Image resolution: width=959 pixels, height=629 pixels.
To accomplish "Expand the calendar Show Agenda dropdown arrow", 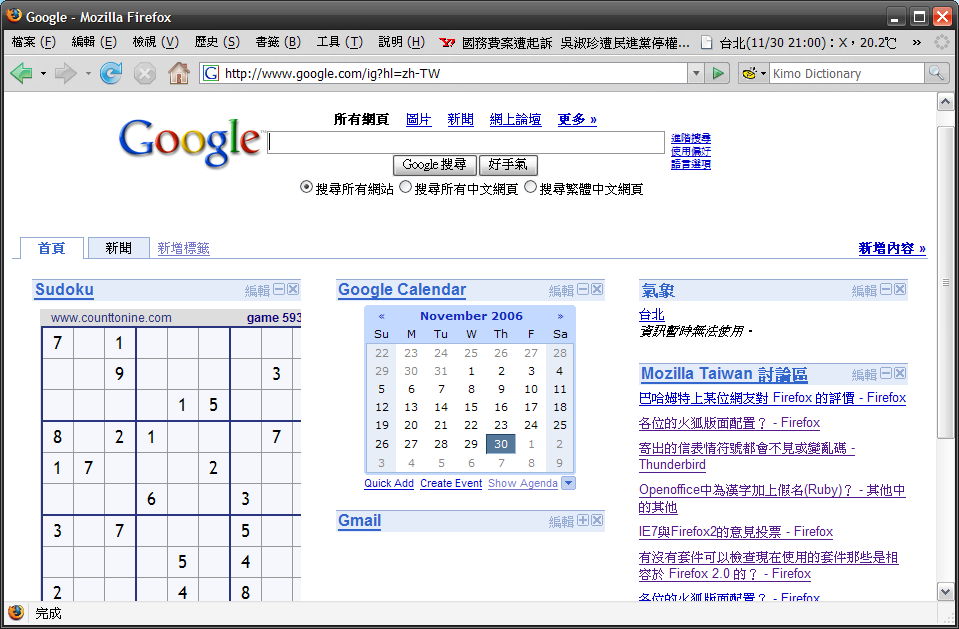I will tap(568, 483).
